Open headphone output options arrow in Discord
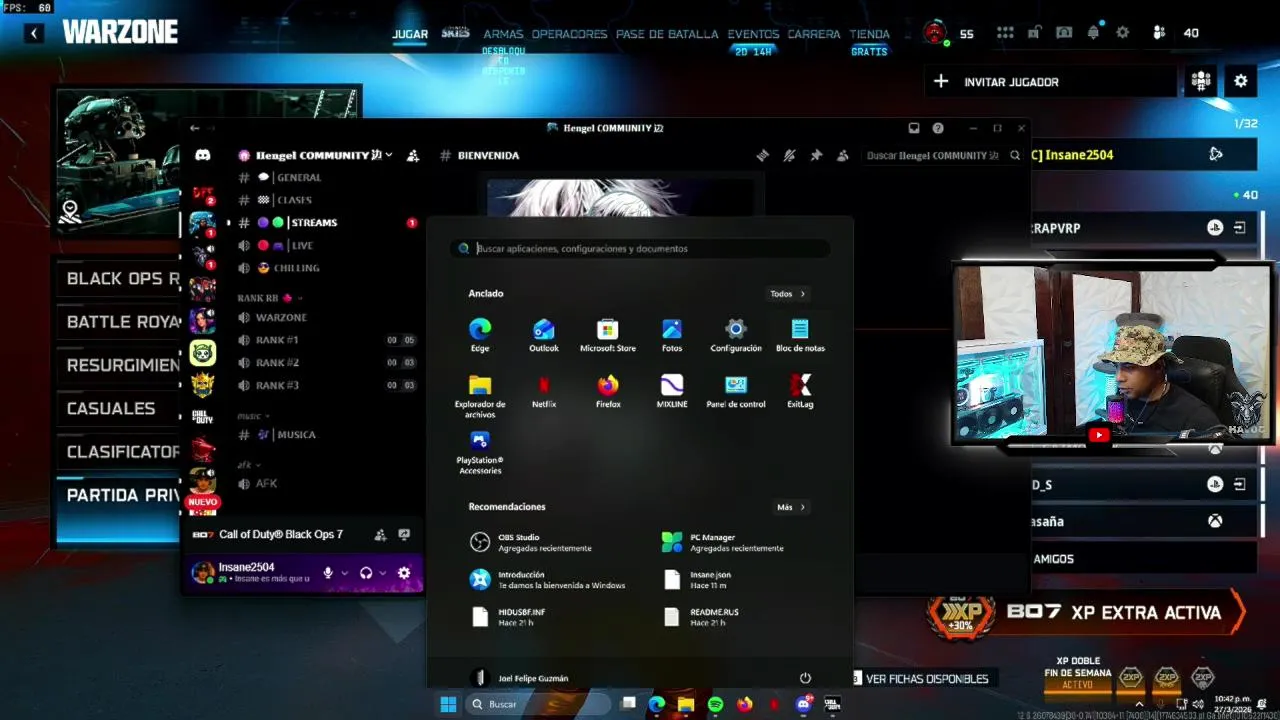1280x720 pixels. [383, 573]
